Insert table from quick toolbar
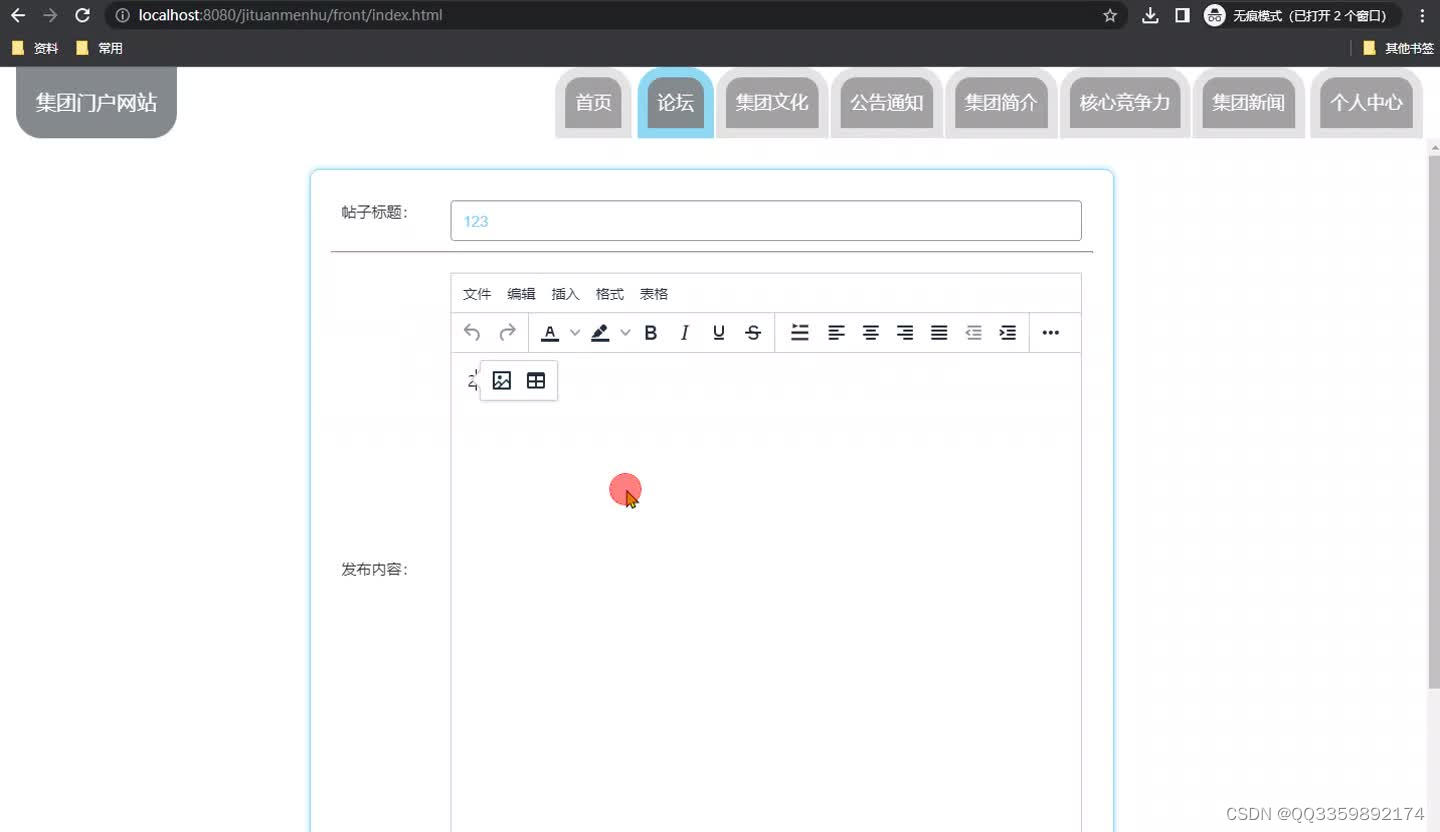This screenshot has height=832, width=1440. tap(536, 381)
